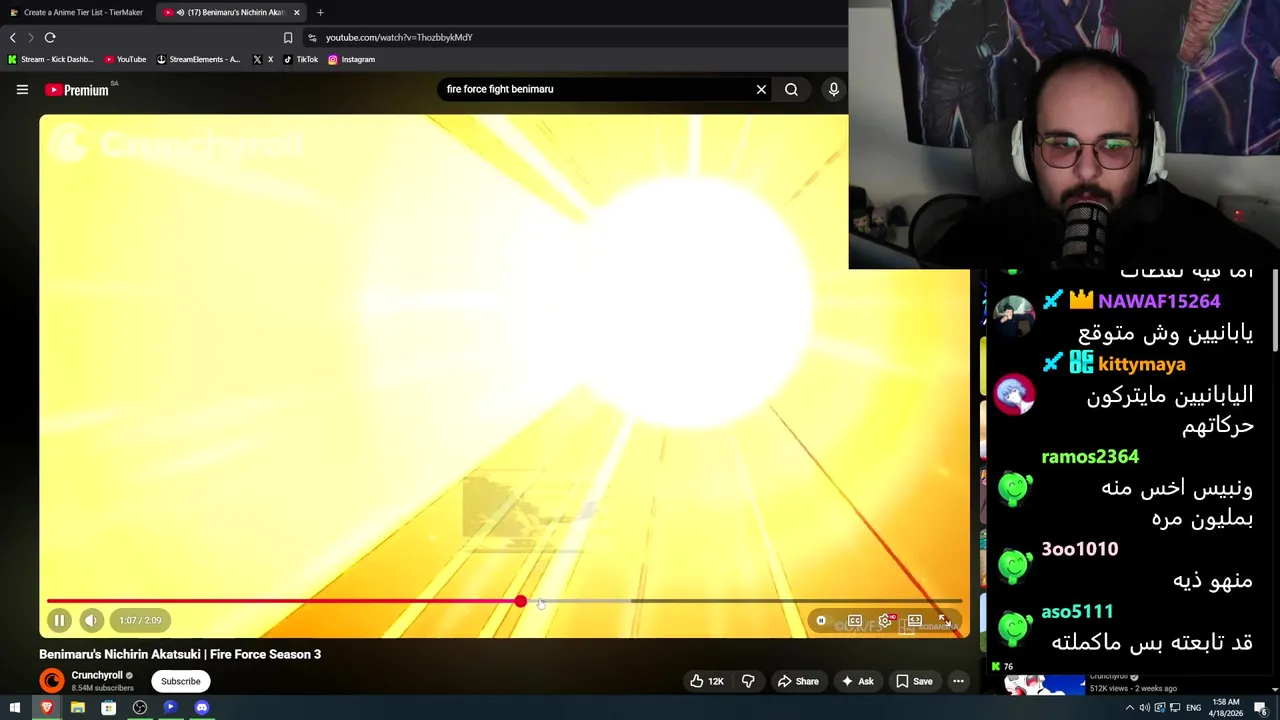Click the video title Benimaru's Nichirin Akatsuki

(x=180, y=654)
